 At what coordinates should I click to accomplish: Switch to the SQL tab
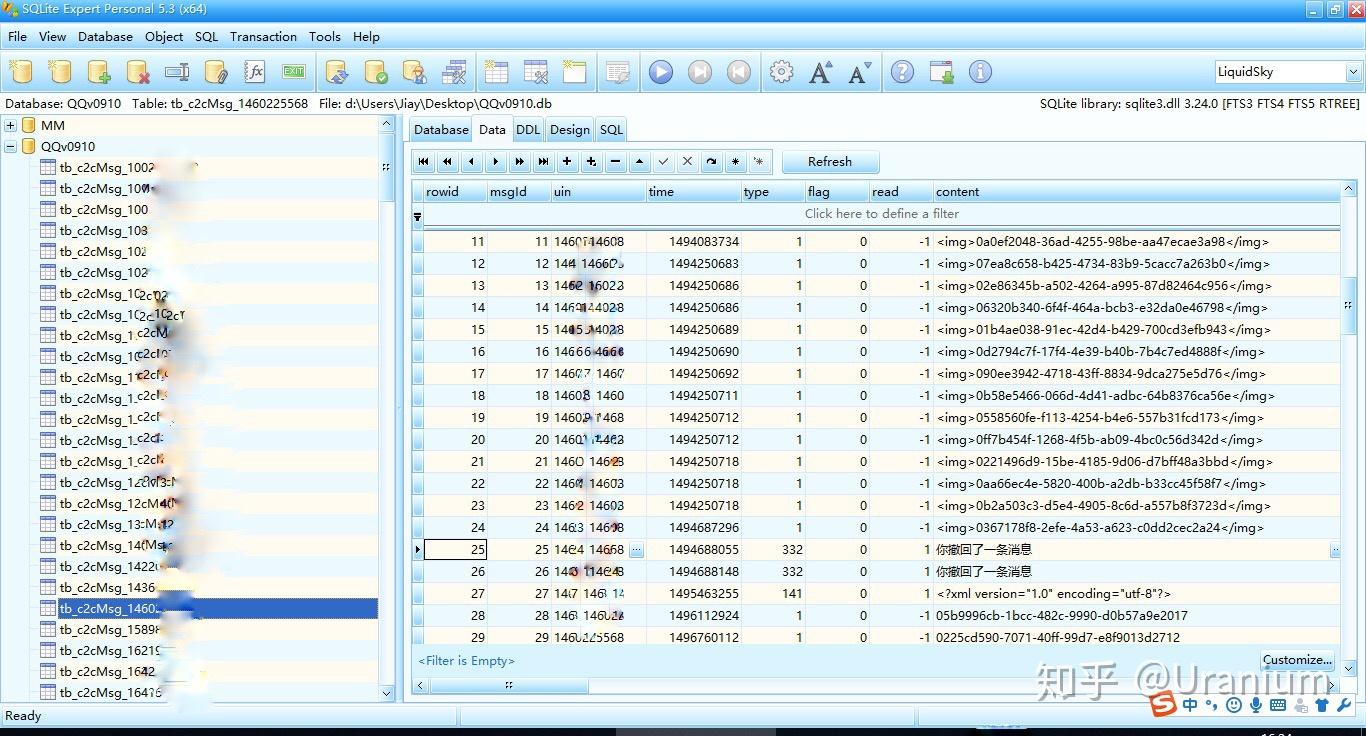(x=611, y=129)
